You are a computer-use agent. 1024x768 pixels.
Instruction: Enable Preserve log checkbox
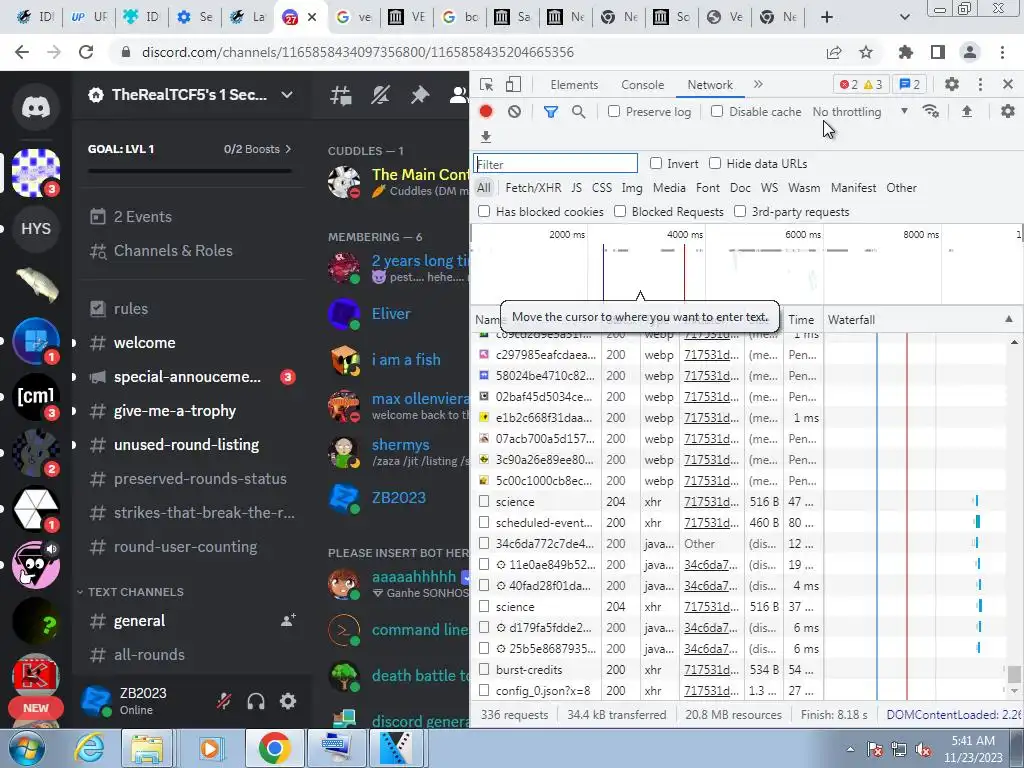pyautogui.click(x=614, y=112)
